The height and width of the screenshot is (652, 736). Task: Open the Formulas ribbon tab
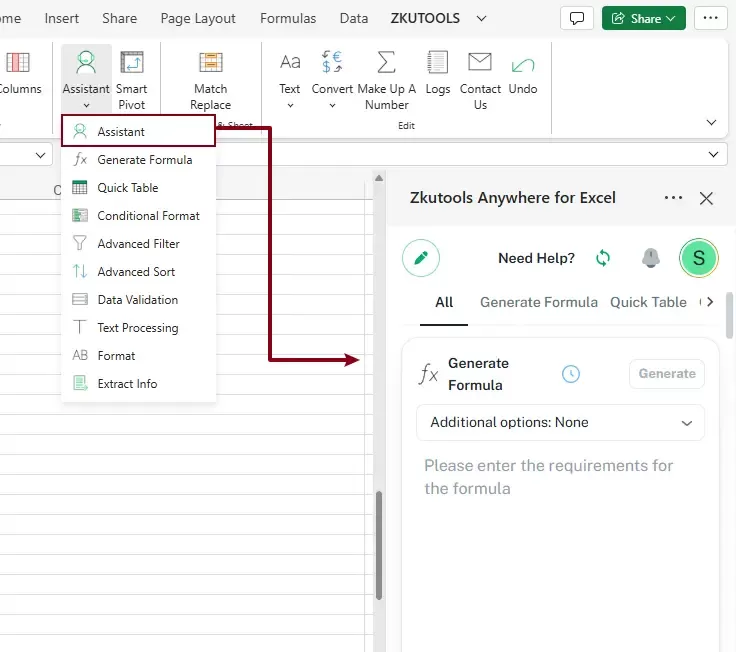(x=288, y=18)
